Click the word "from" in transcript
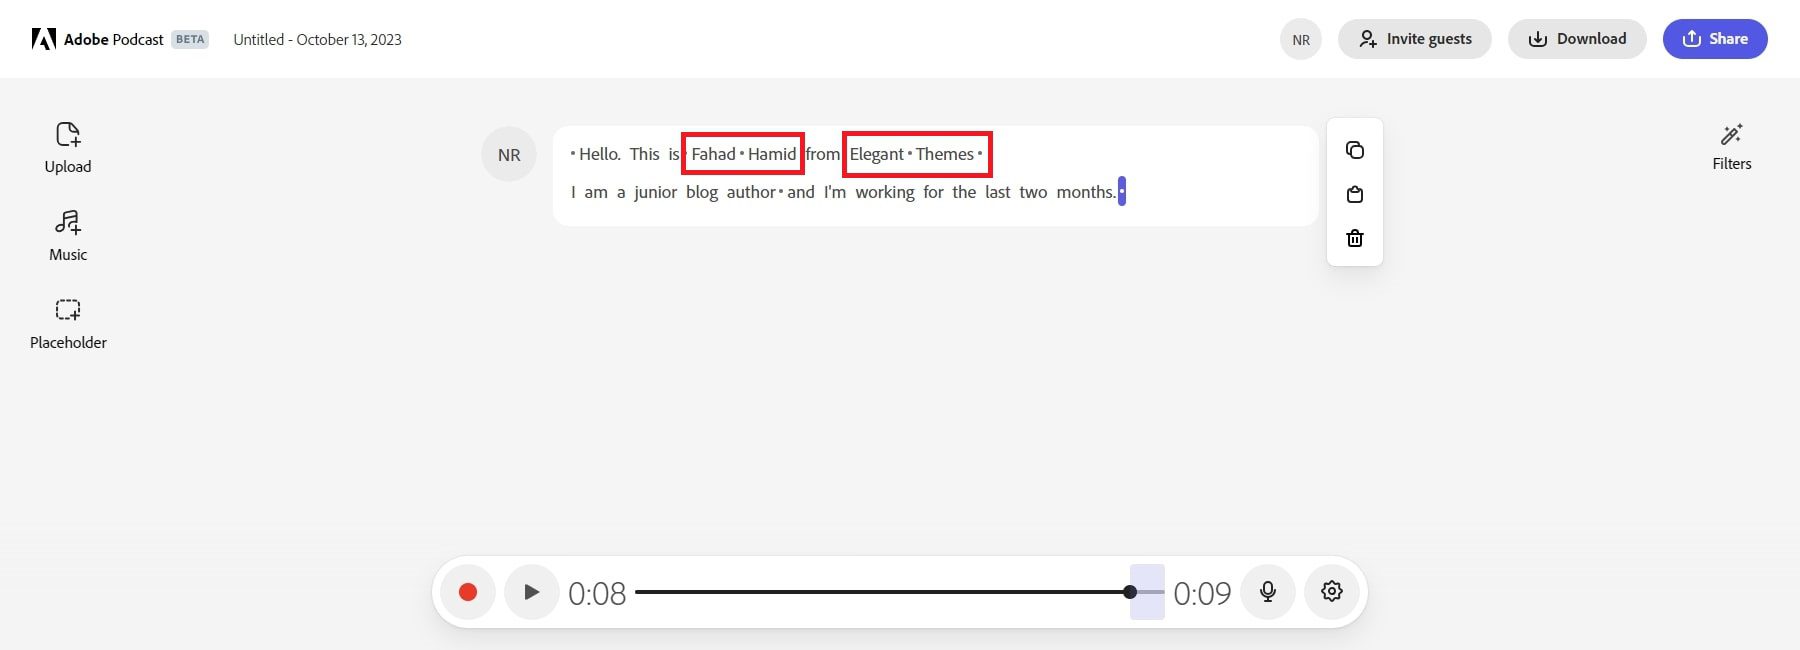The height and width of the screenshot is (650, 1800). coord(823,154)
